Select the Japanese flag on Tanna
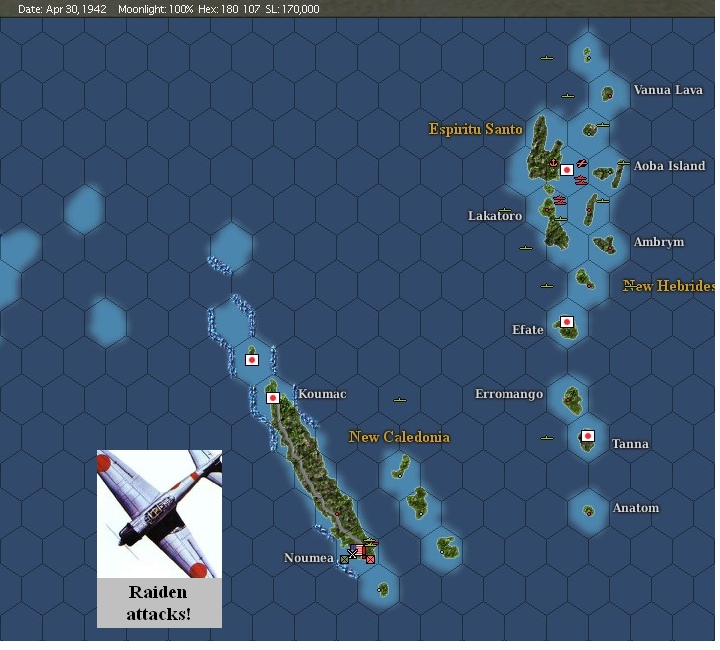 (588, 436)
